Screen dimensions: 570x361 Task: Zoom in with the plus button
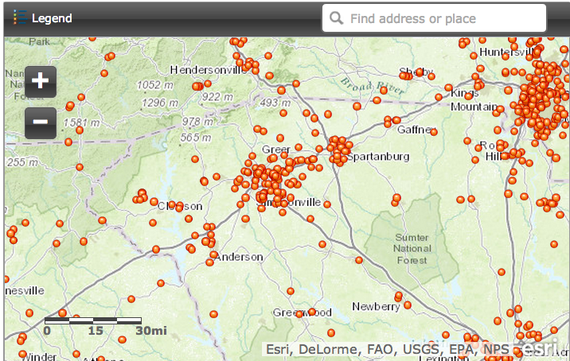(40, 81)
